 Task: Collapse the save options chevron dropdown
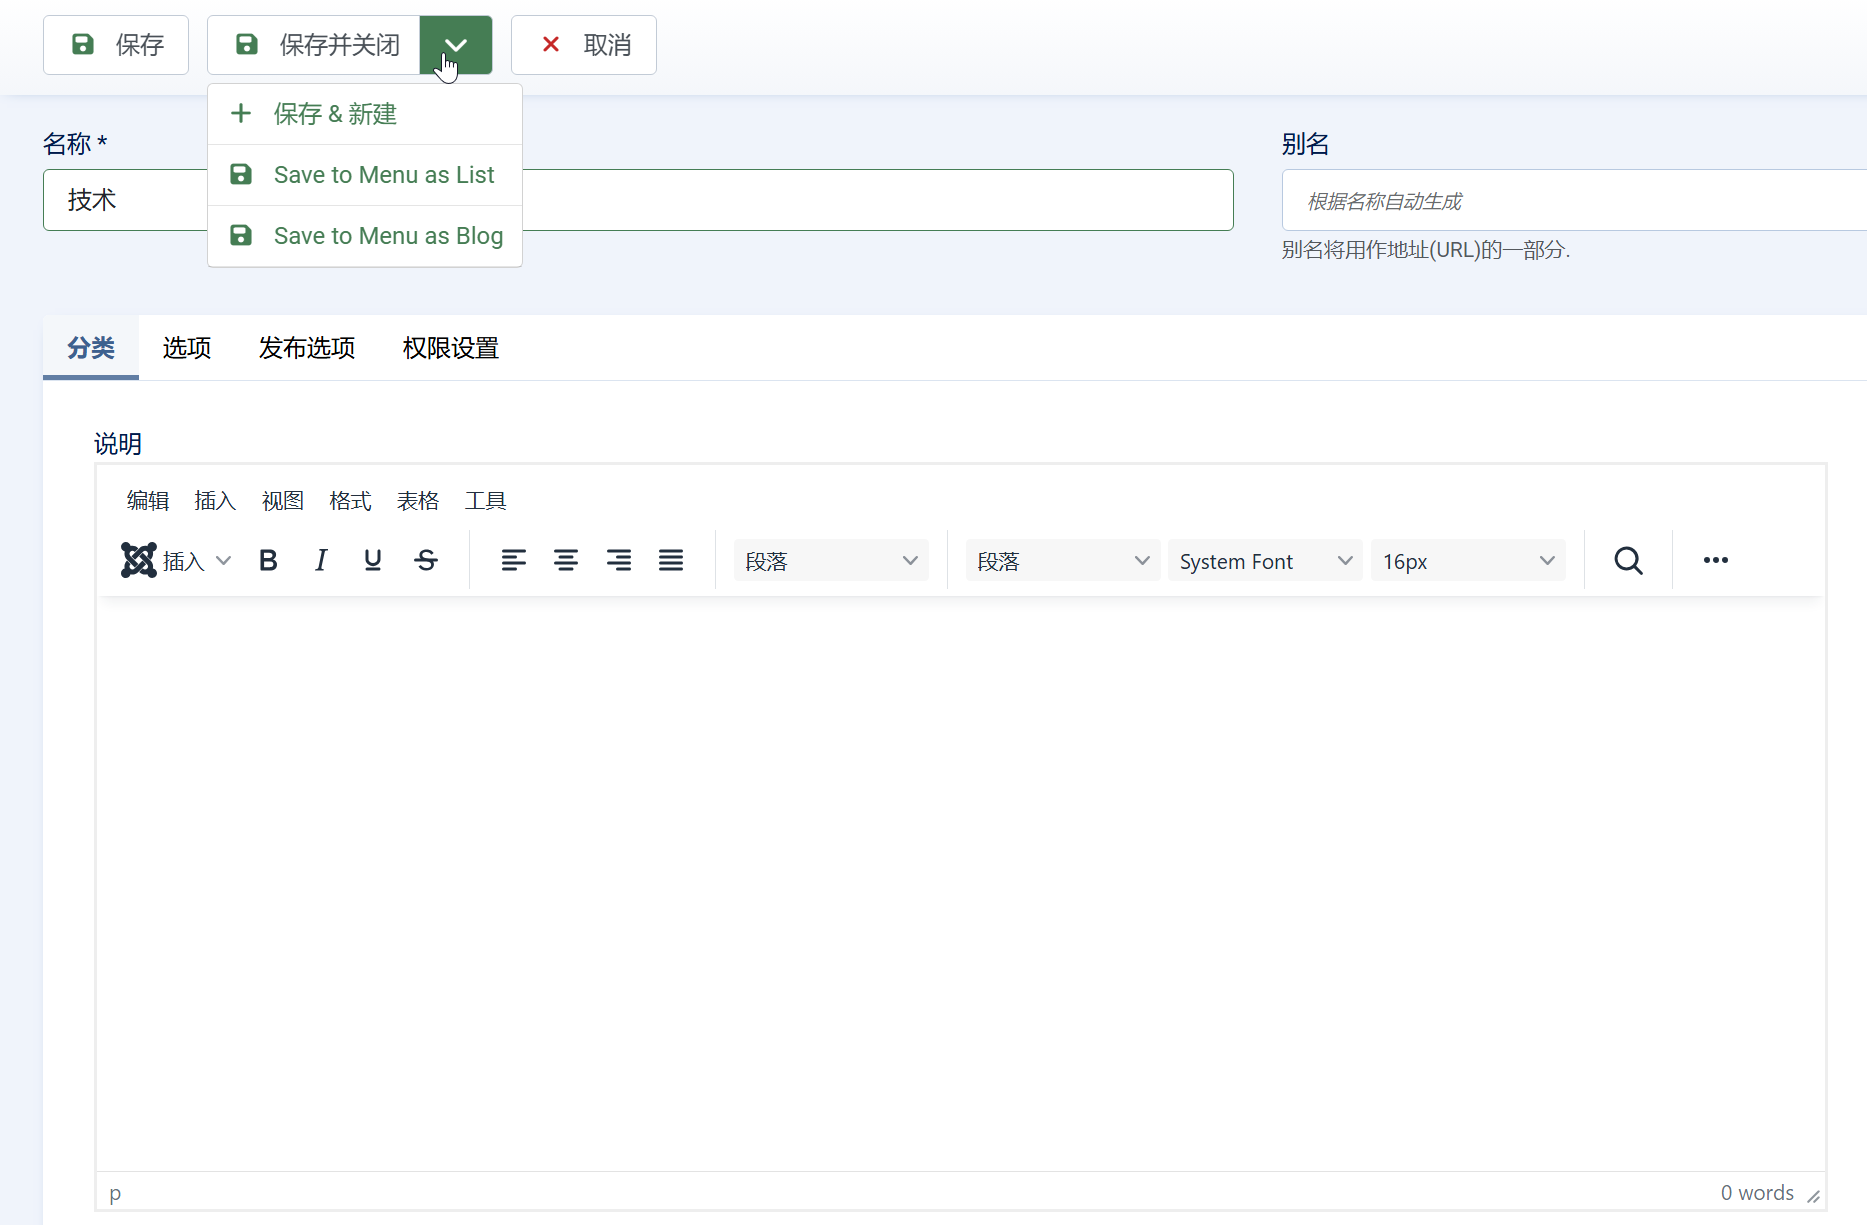coord(456,45)
